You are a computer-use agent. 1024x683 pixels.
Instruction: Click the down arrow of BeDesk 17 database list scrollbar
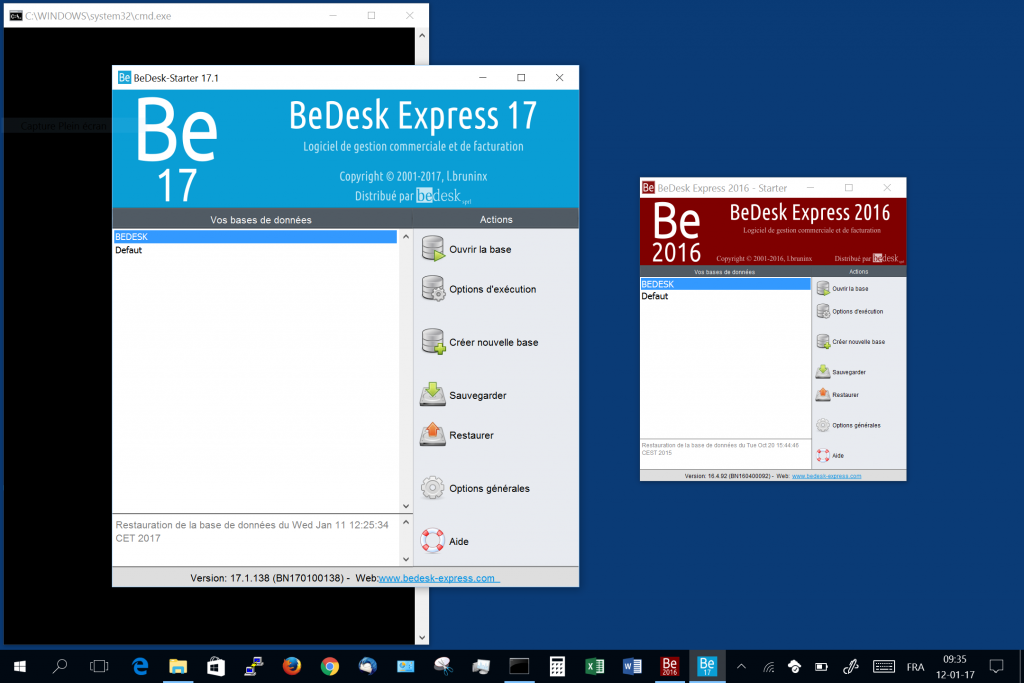point(406,506)
